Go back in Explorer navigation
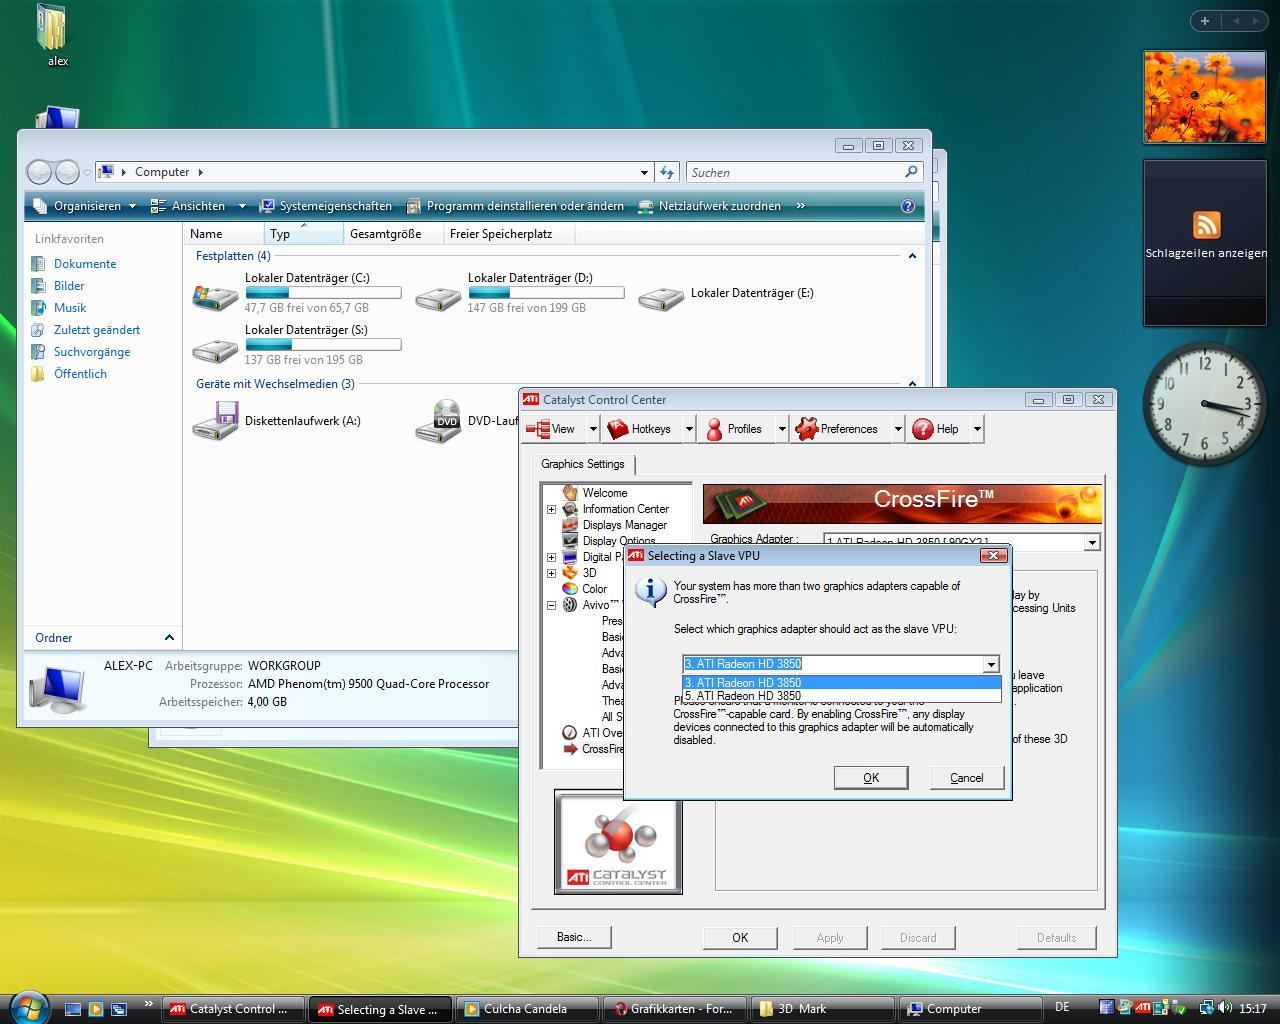The image size is (1280, 1024). point(39,172)
